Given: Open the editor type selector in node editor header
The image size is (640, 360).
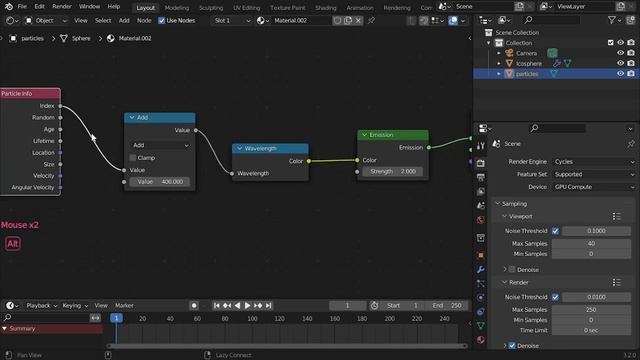Looking at the screenshot, I should click(12, 20).
